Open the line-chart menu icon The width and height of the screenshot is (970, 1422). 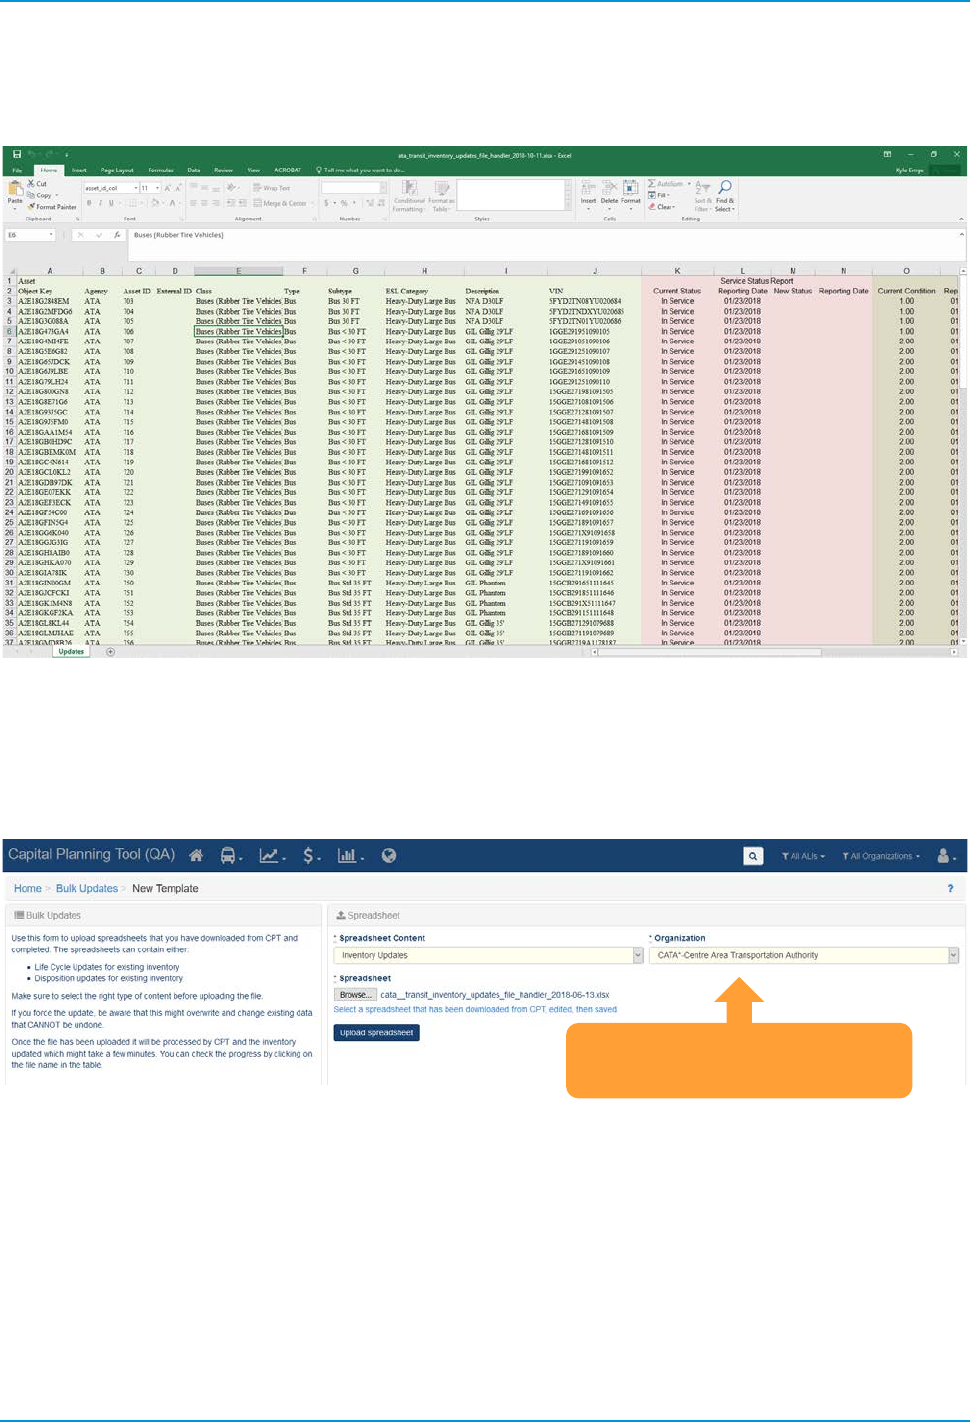pyautogui.click(x=271, y=856)
